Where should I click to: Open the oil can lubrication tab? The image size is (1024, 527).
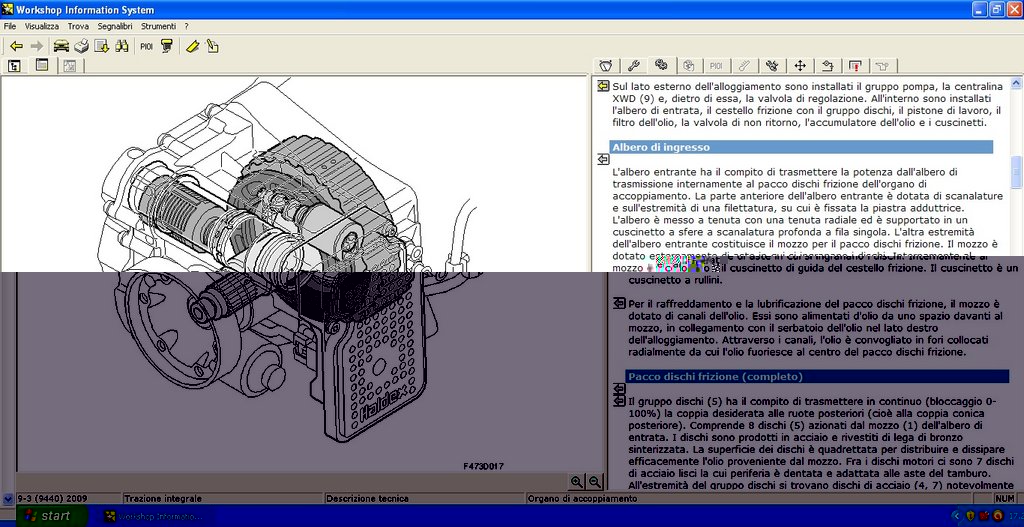827,65
